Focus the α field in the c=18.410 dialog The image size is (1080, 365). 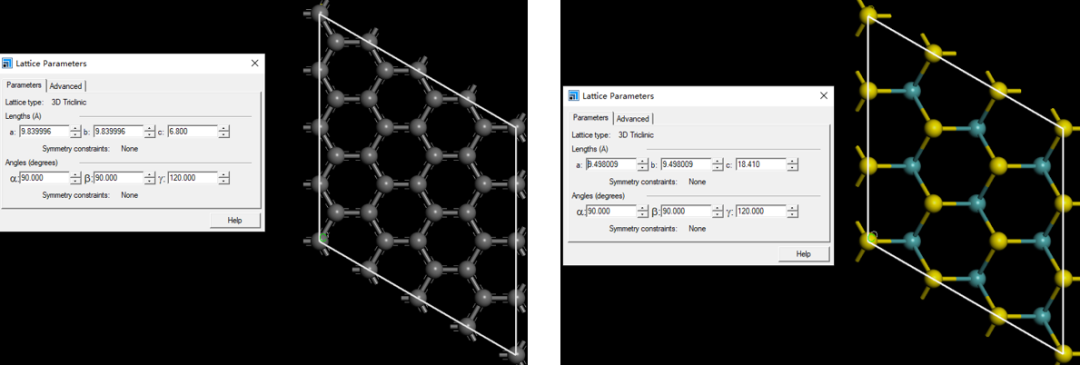click(x=611, y=211)
